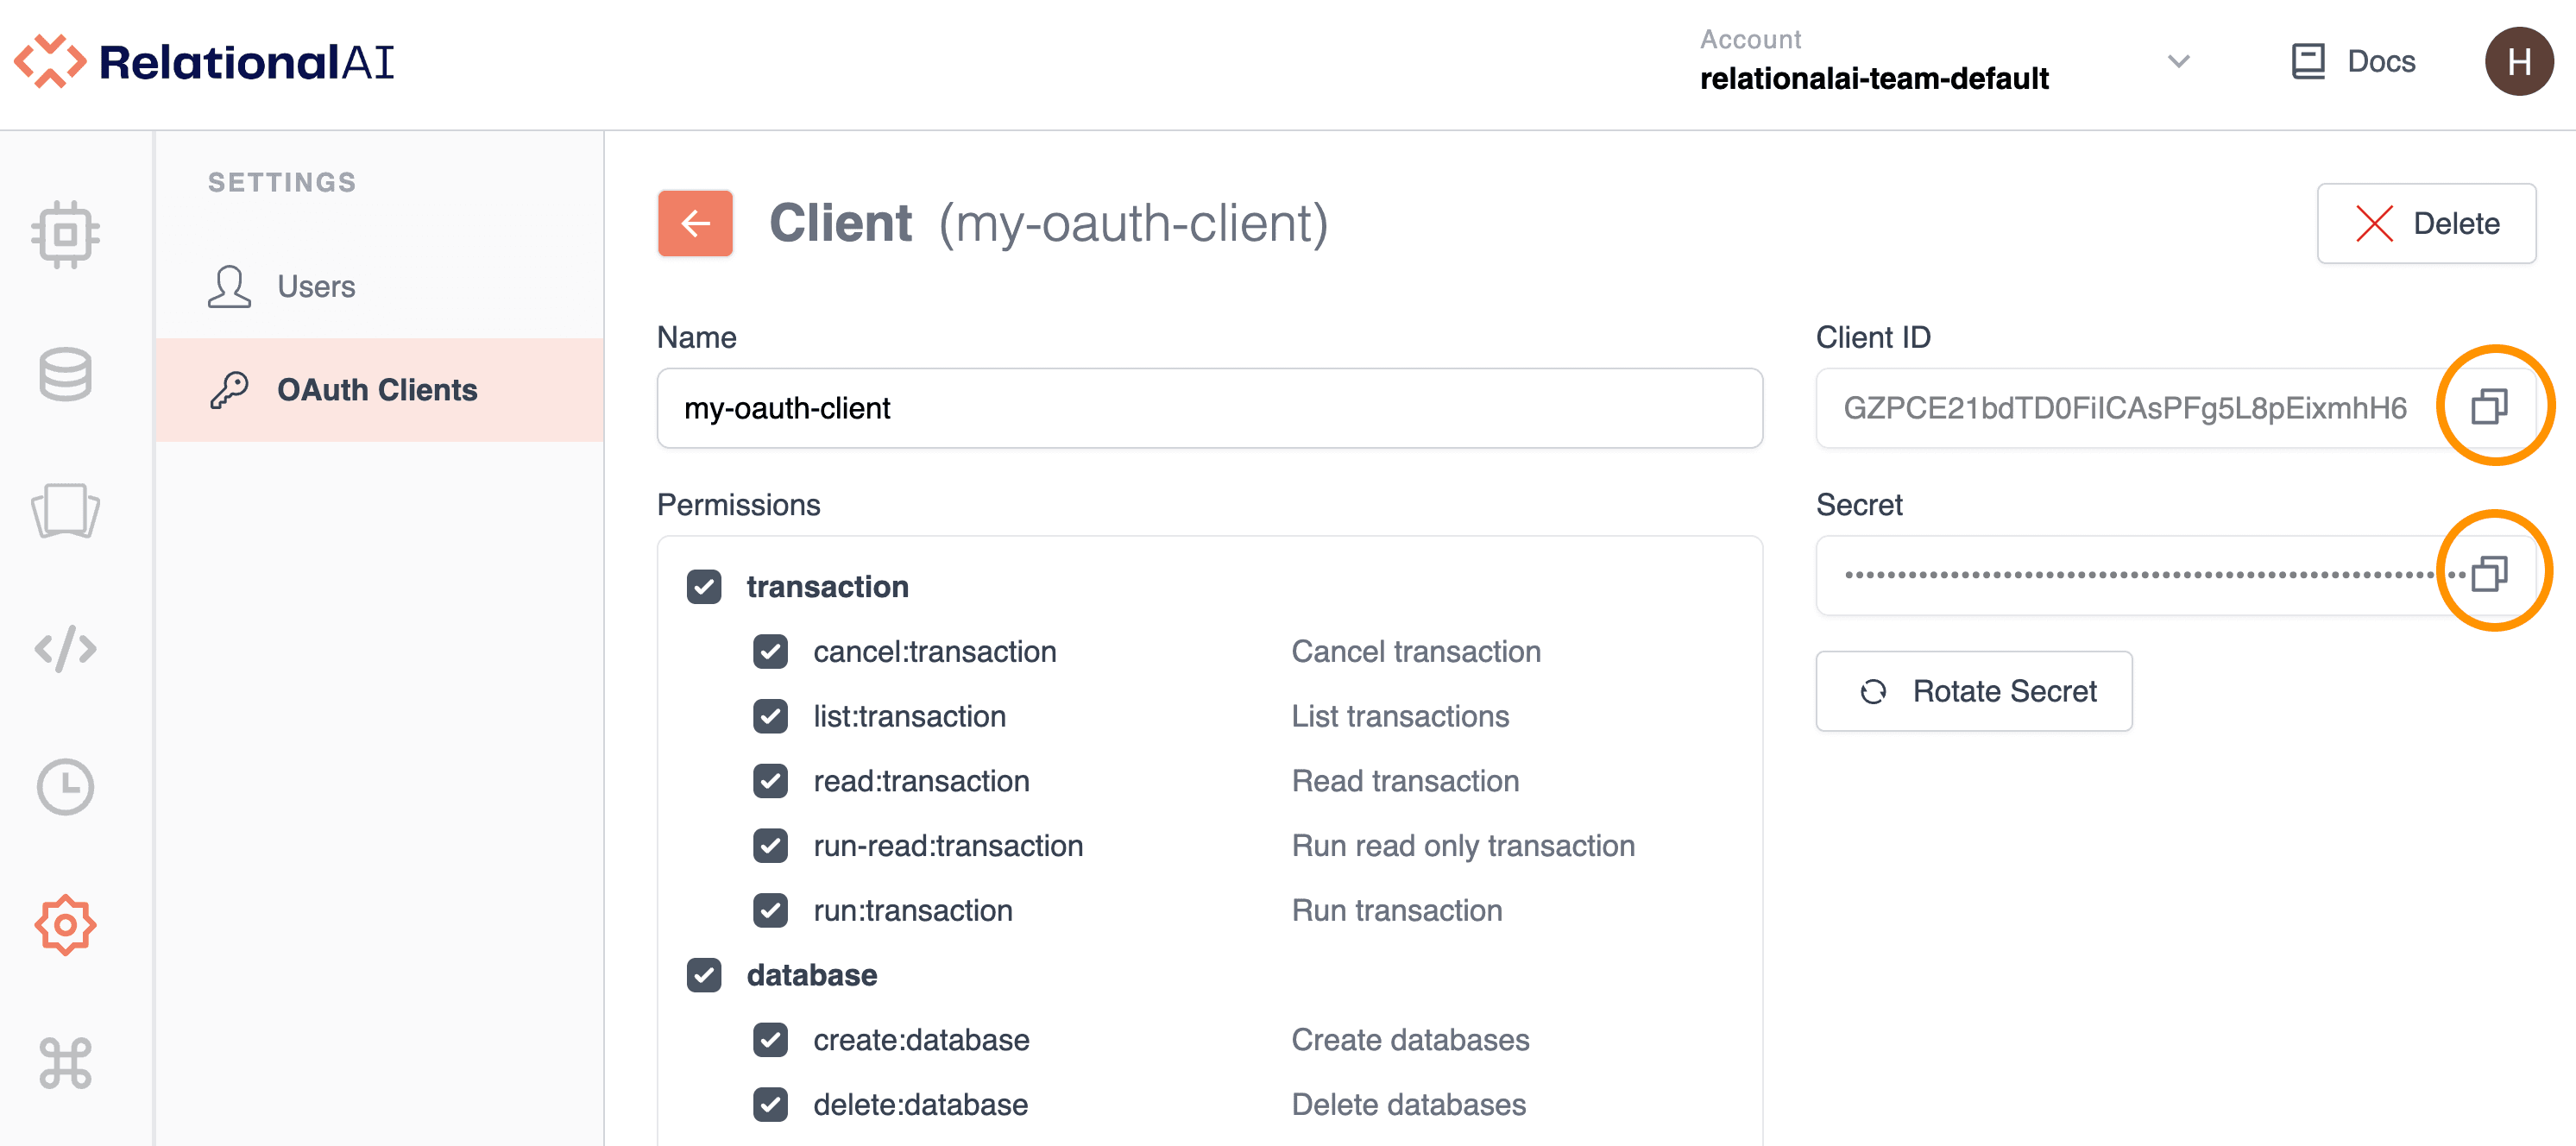Viewport: 2576px width, 1146px height.
Task: Toggle the create:database permission checkbox
Action: click(x=770, y=1040)
